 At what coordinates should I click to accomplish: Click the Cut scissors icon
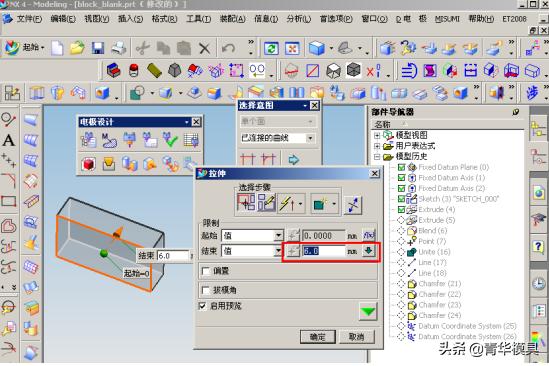(143, 48)
